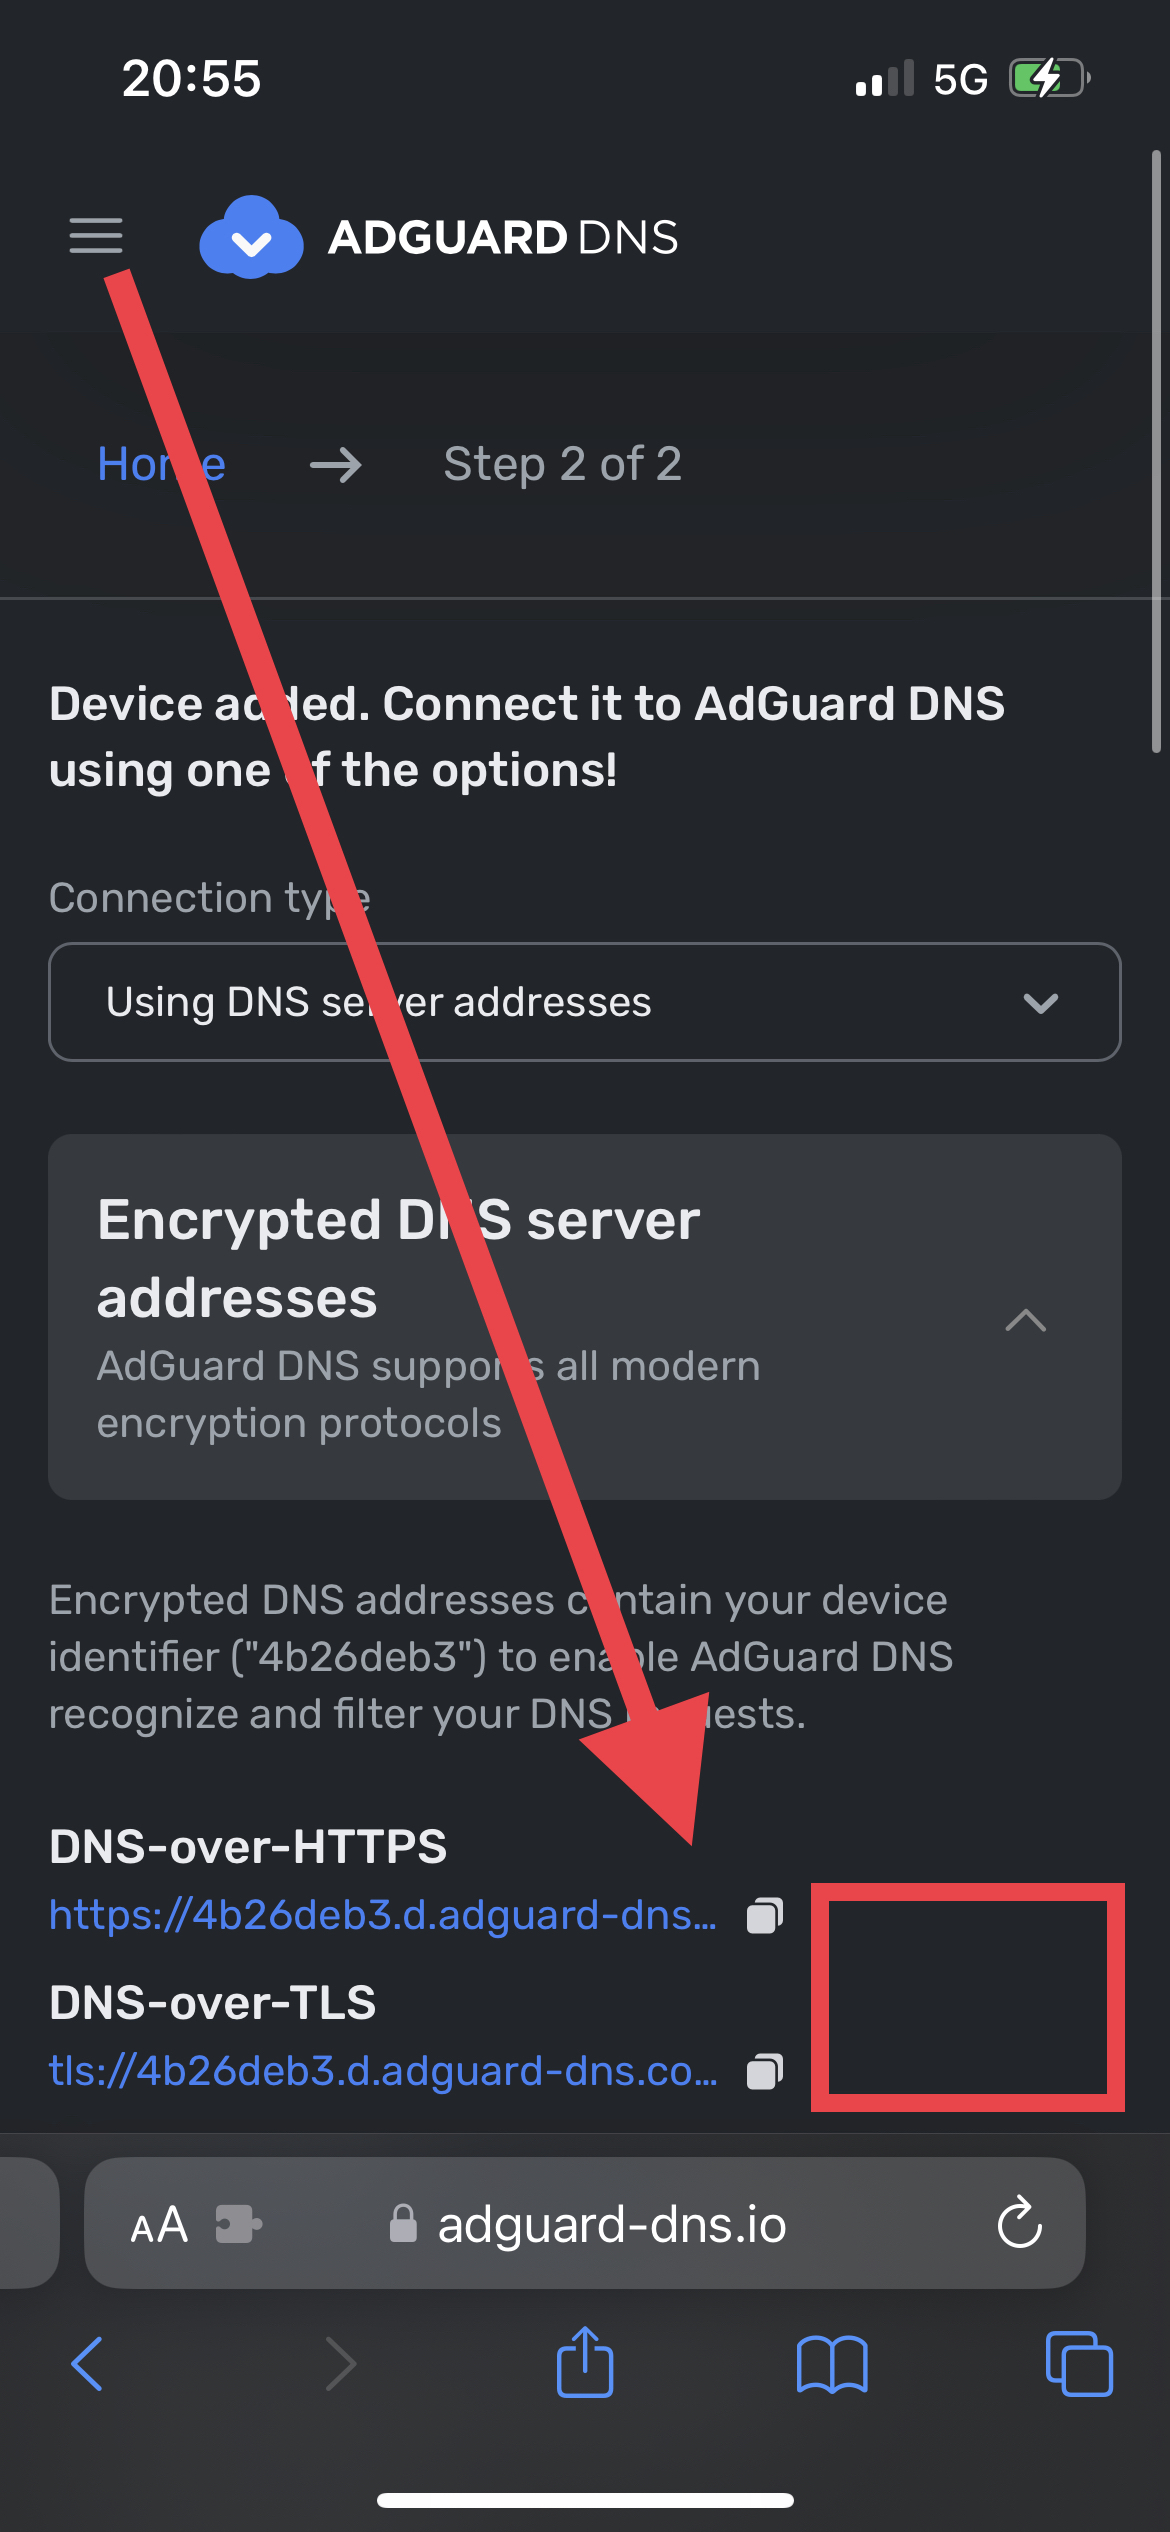Screen dimensions: 1170x2532
Task: Select the Home breadcrumb
Action: pyautogui.click(x=160, y=463)
